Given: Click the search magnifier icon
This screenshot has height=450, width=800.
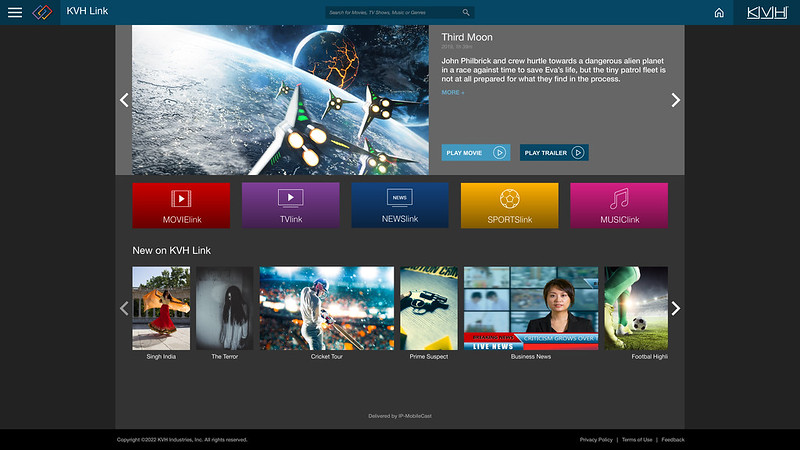Looking at the screenshot, I should (x=466, y=13).
